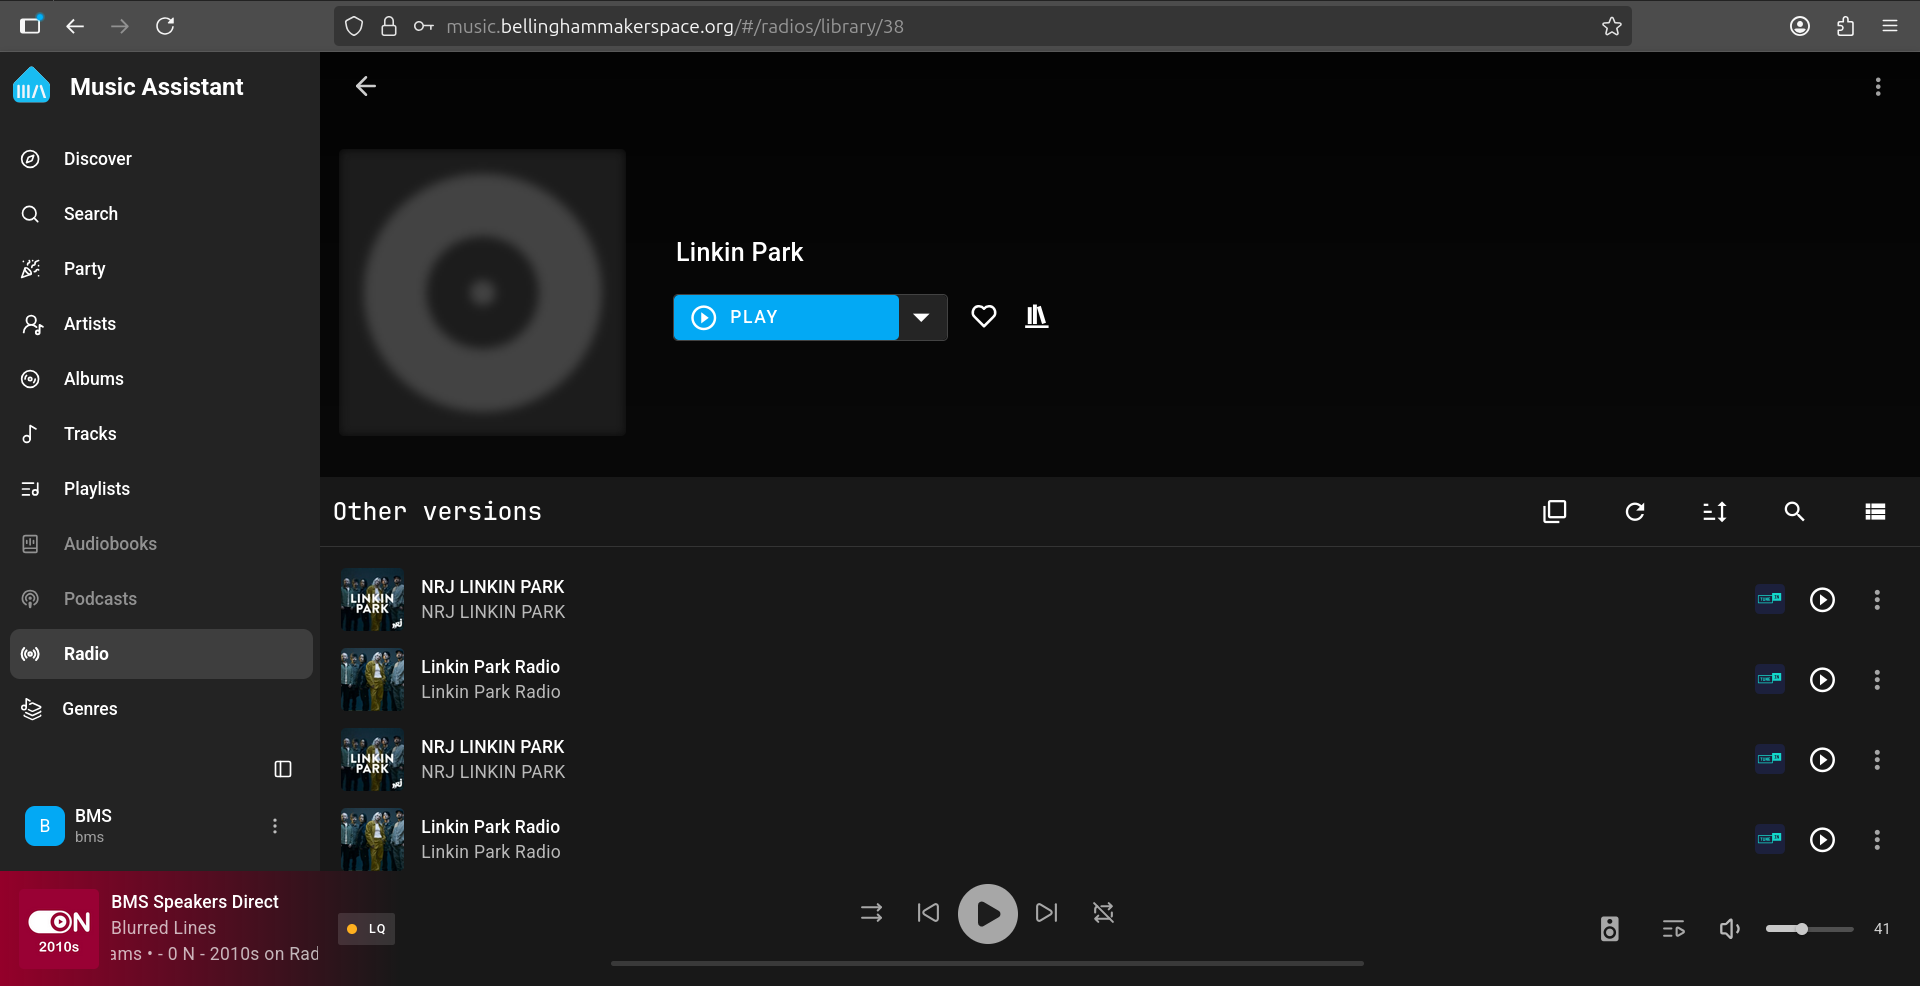Viewport: 1920px width, 986px height.
Task: Skip to next track
Action: point(1047,913)
